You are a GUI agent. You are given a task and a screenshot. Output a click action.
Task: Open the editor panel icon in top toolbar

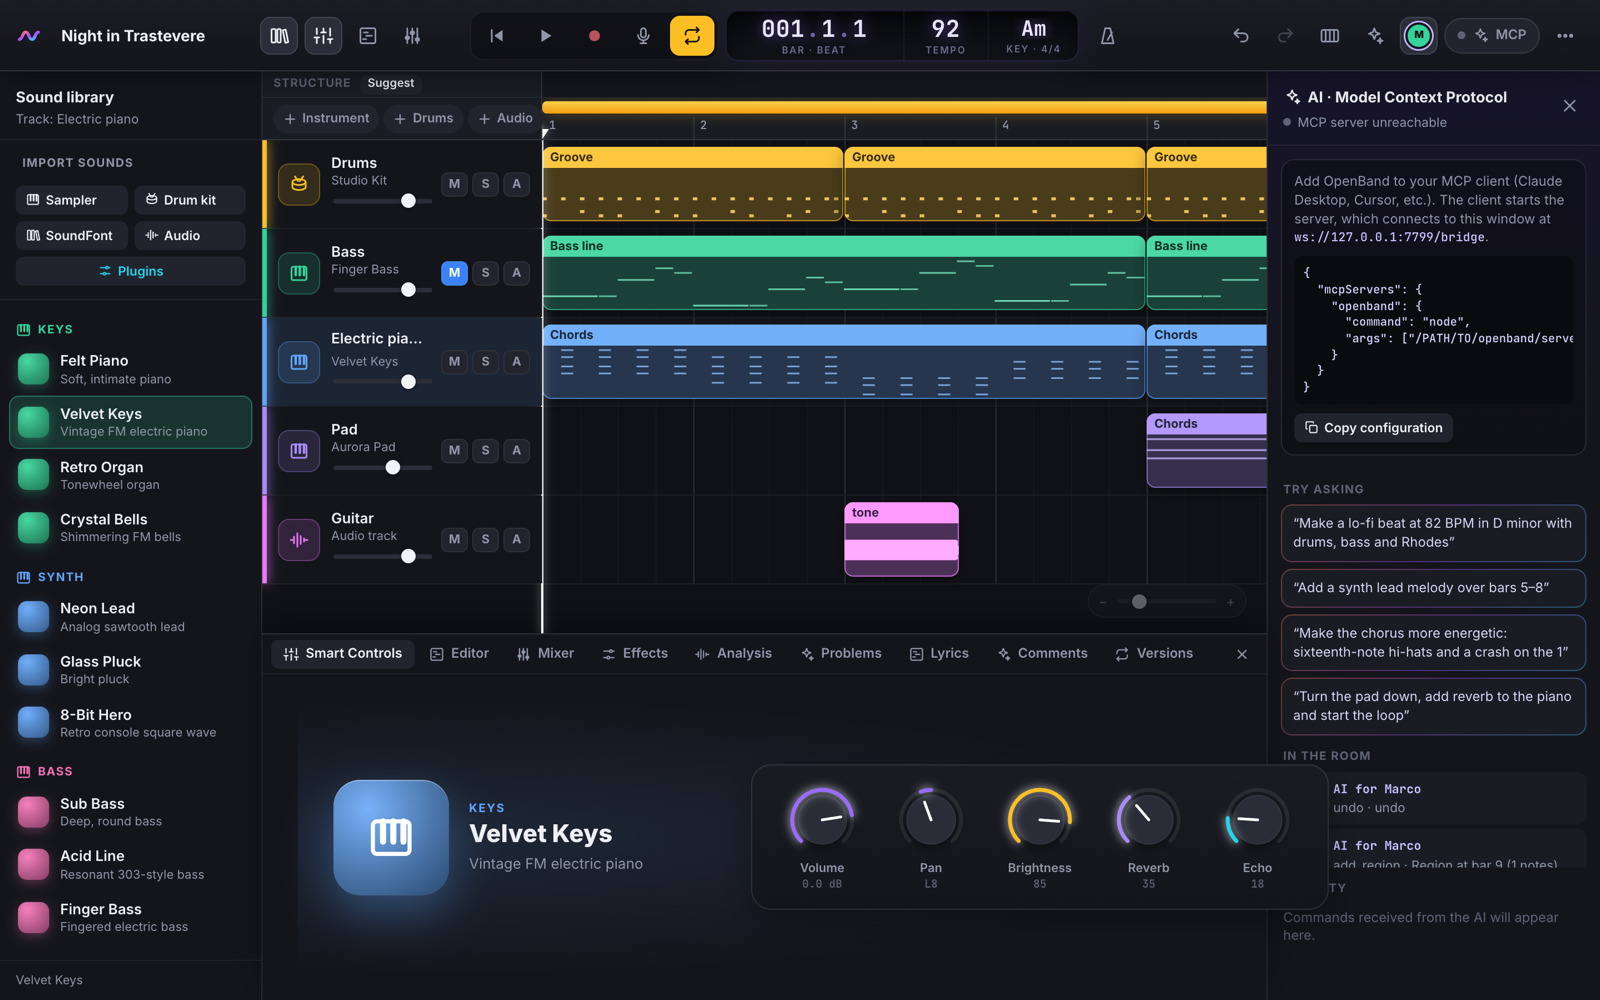click(368, 36)
